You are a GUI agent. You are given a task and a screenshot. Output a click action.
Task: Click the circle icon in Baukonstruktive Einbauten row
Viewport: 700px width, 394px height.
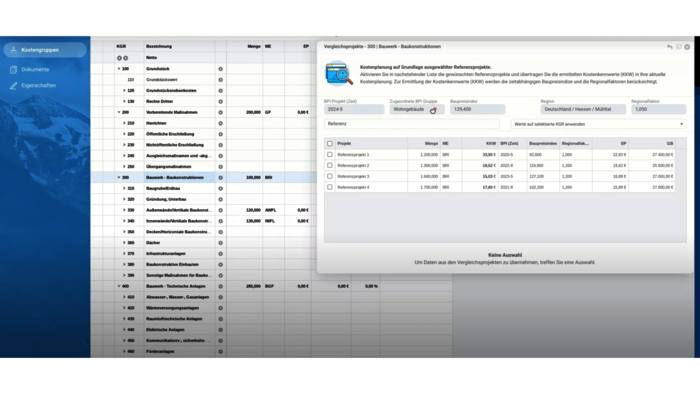tap(221, 265)
